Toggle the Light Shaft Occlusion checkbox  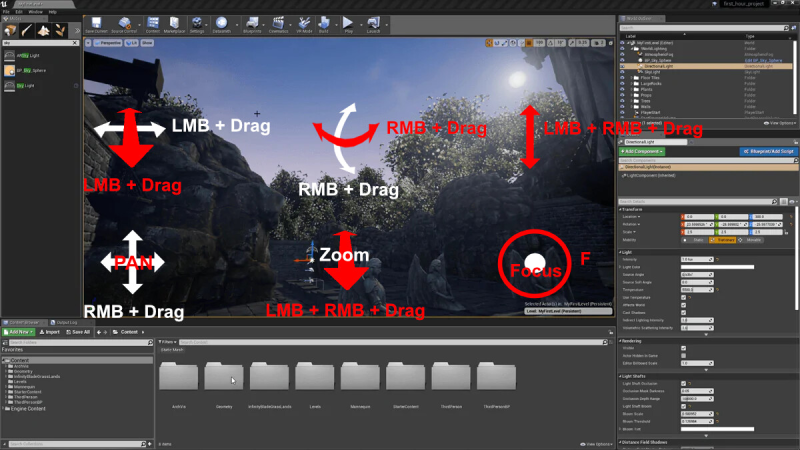[x=683, y=384]
